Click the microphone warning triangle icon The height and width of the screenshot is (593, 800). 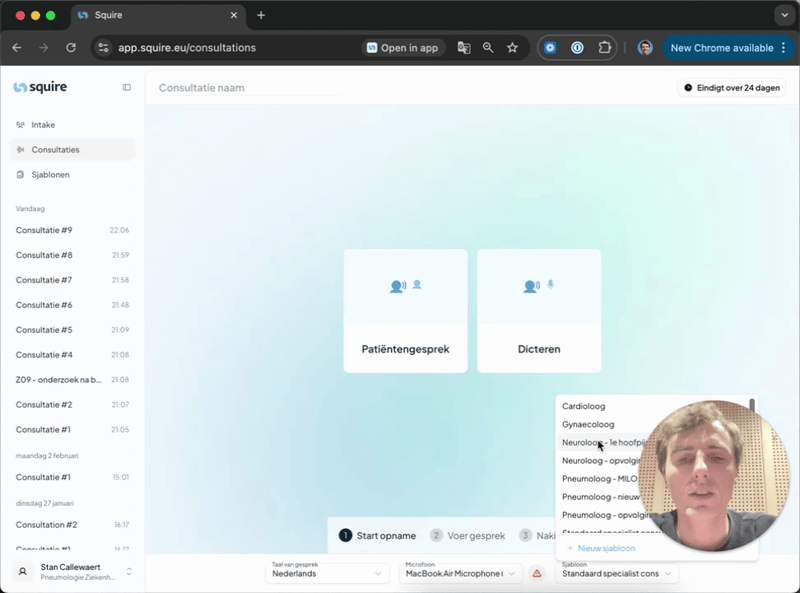(537, 573)
